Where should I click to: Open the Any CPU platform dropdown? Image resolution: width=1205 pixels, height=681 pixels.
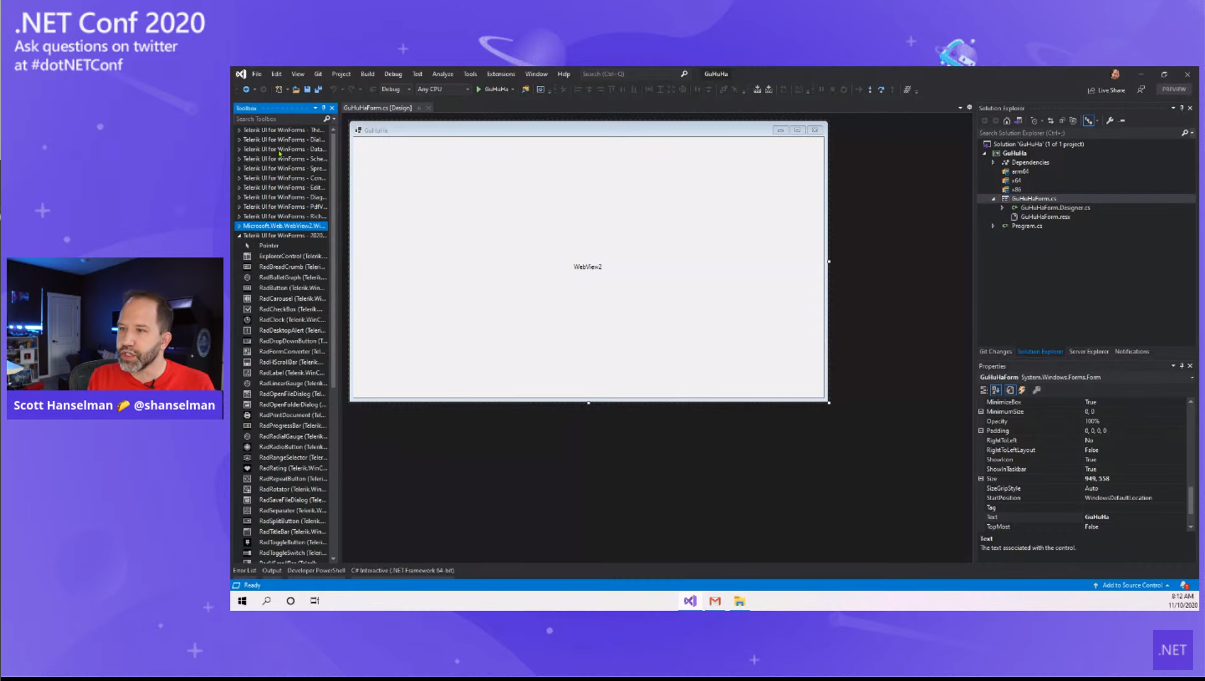(443, 89)
